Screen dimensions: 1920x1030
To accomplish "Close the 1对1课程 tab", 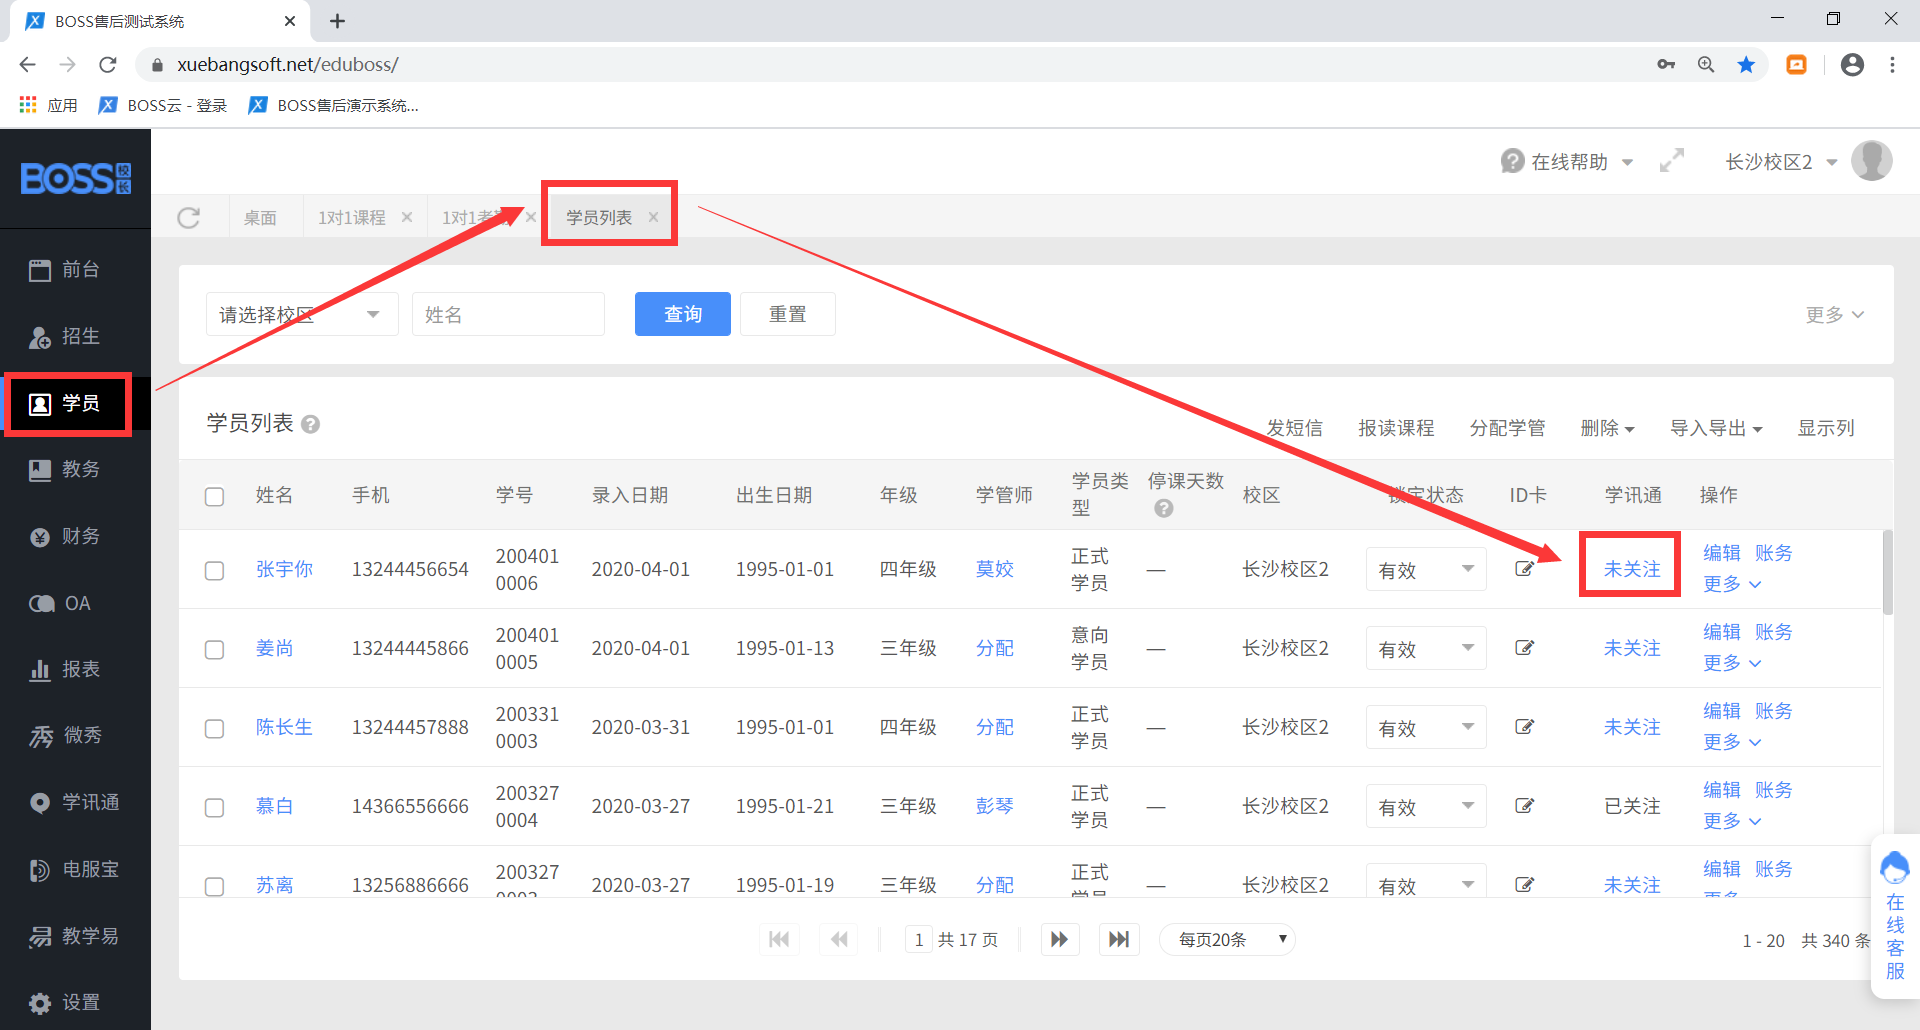I will tap(407, 217).
